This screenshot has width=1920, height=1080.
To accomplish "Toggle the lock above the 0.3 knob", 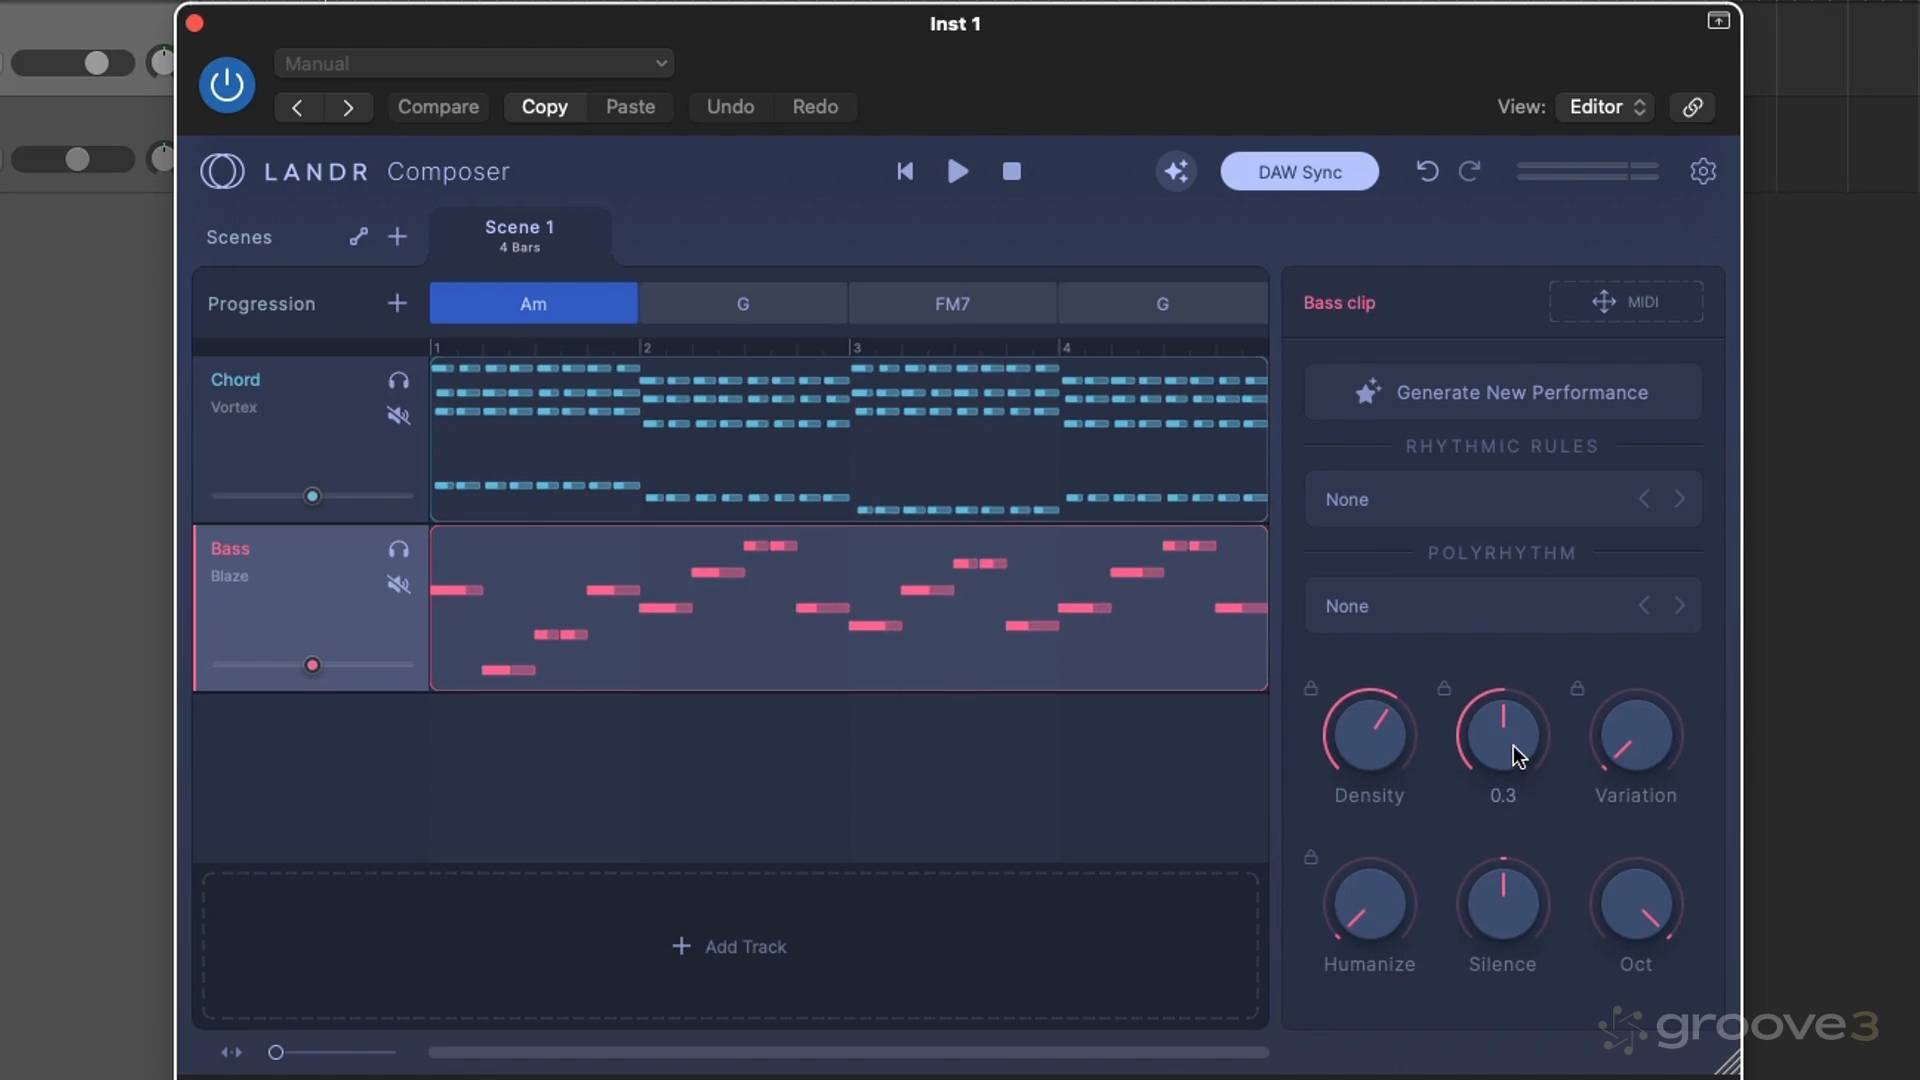I will (x=1444, y=688).
